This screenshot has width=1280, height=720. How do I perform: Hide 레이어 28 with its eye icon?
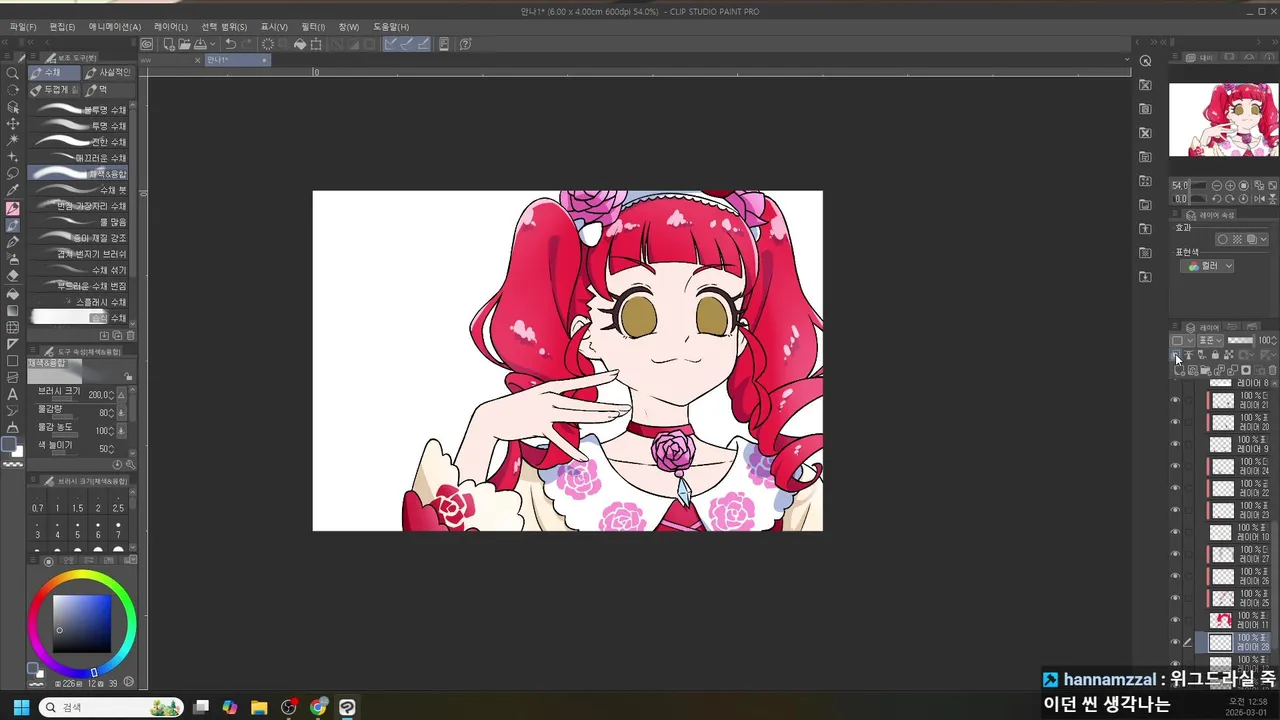1175,642
